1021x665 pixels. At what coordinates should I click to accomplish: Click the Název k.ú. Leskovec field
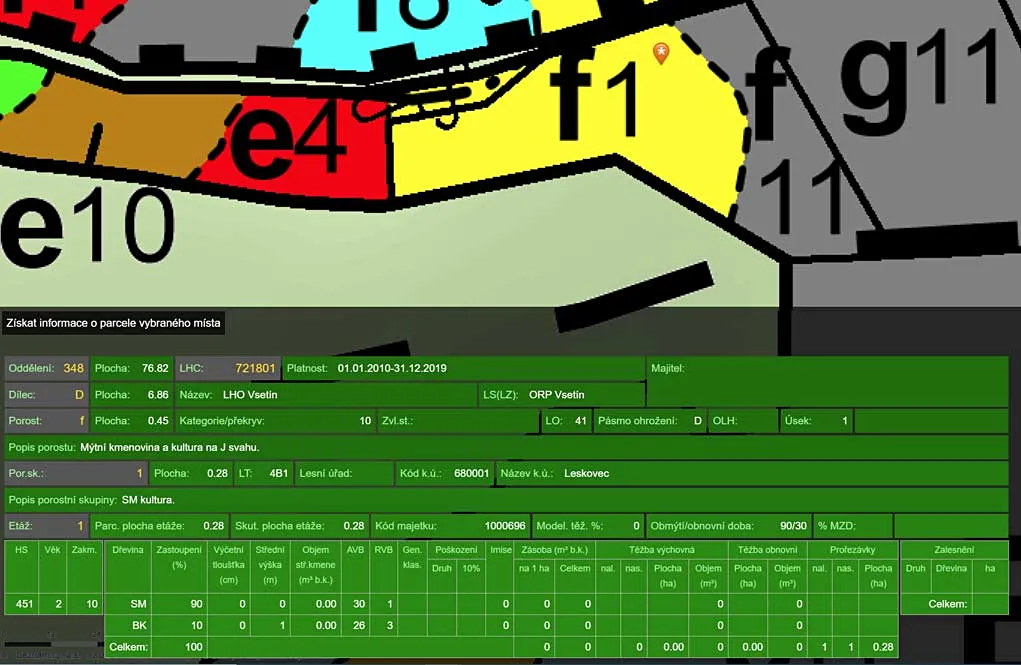pyautogui.click(x=586, y=473)
